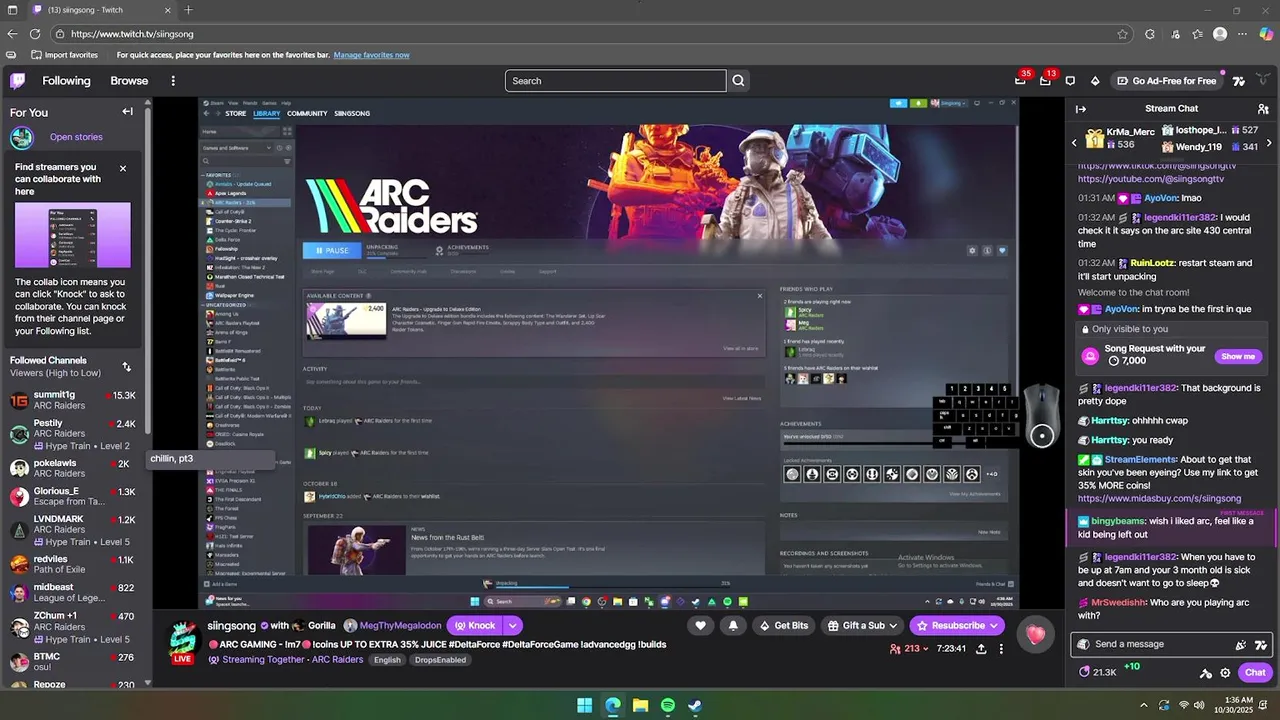Open LVNDMARK channel in sidebar
Screen dimensions: 1280x720
pyautogui.click(x=75, y=530)
